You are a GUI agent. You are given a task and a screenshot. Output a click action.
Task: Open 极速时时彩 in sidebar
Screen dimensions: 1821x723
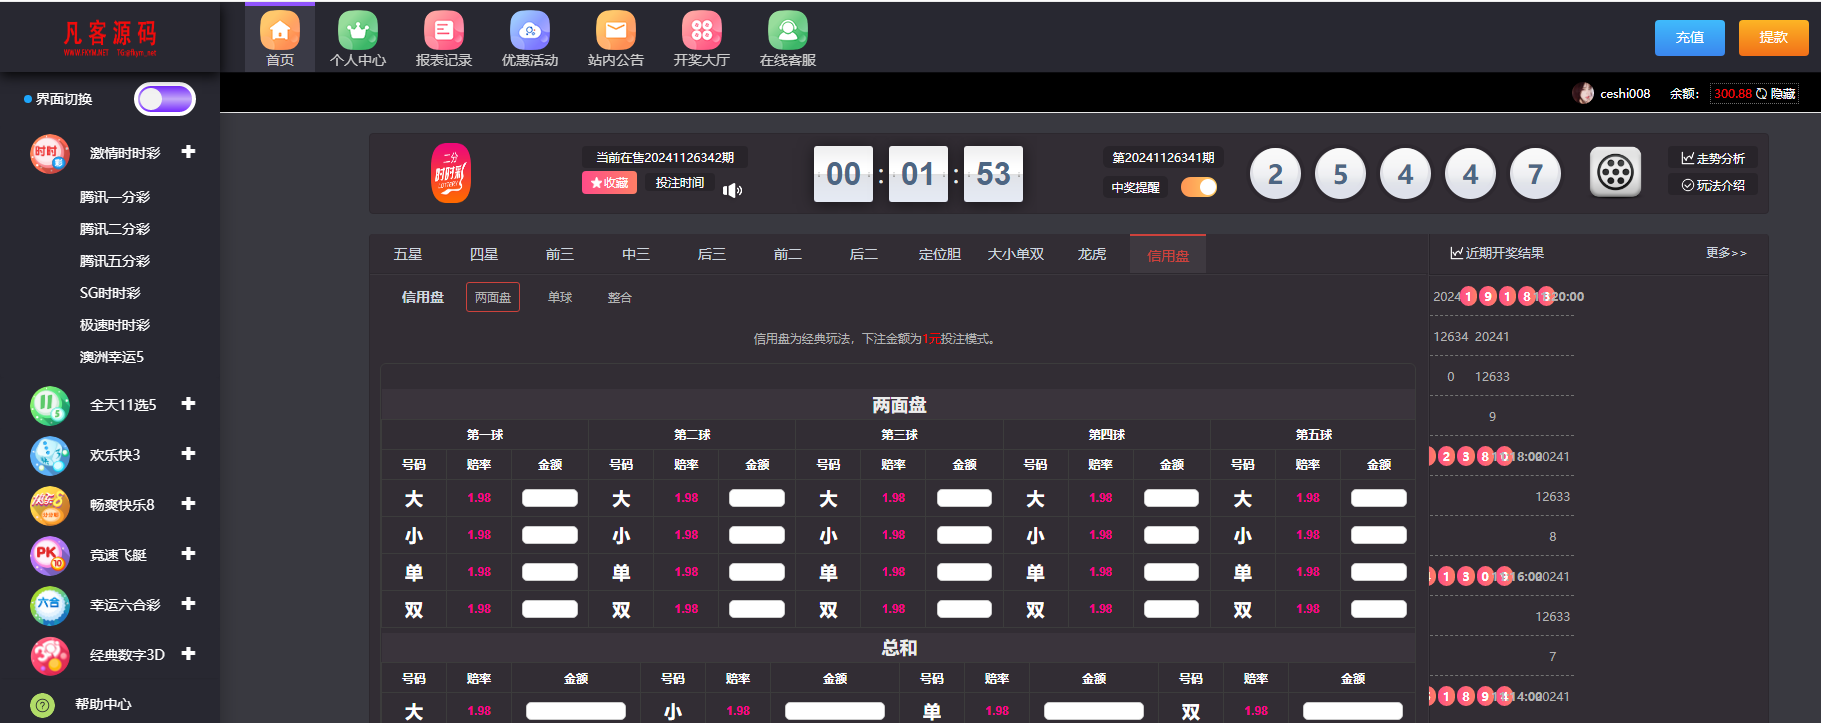115,325
